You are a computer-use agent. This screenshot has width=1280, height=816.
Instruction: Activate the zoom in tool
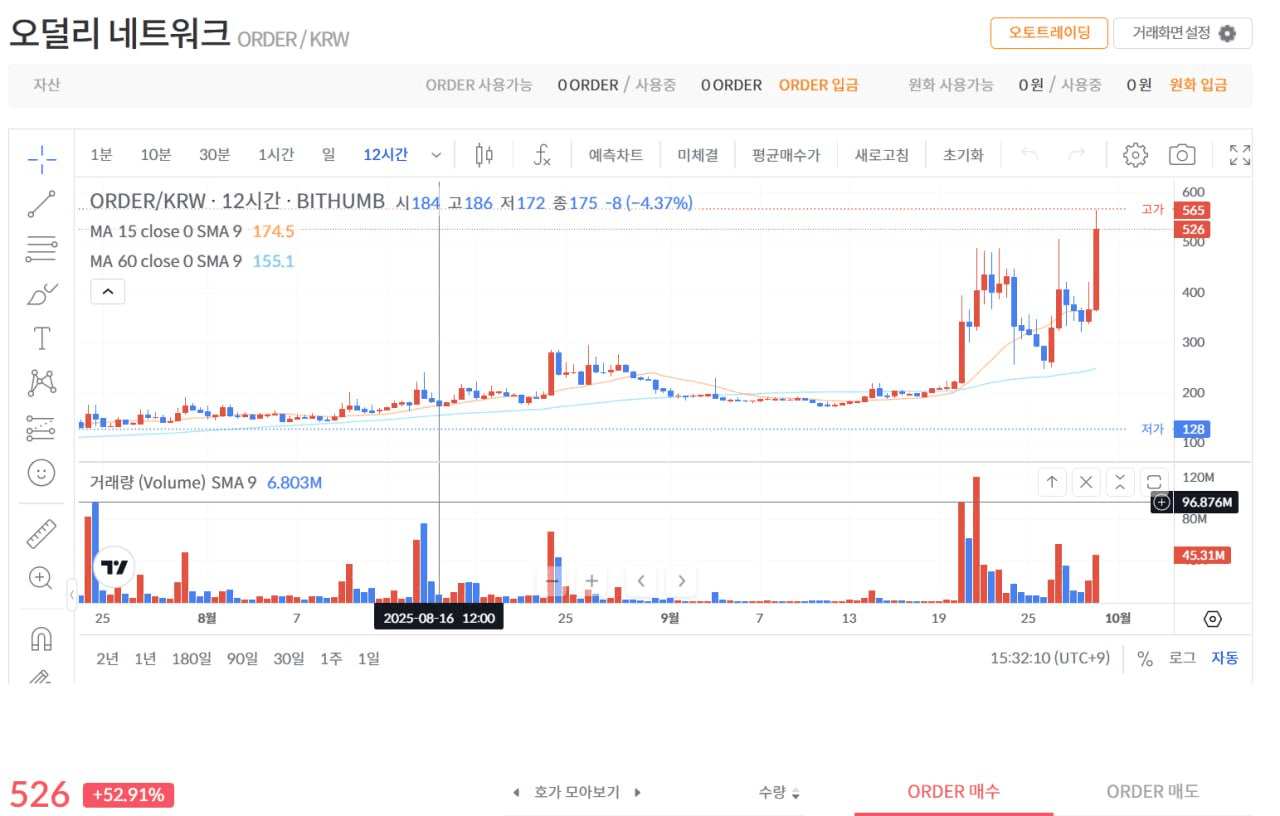tap(41, 578)
